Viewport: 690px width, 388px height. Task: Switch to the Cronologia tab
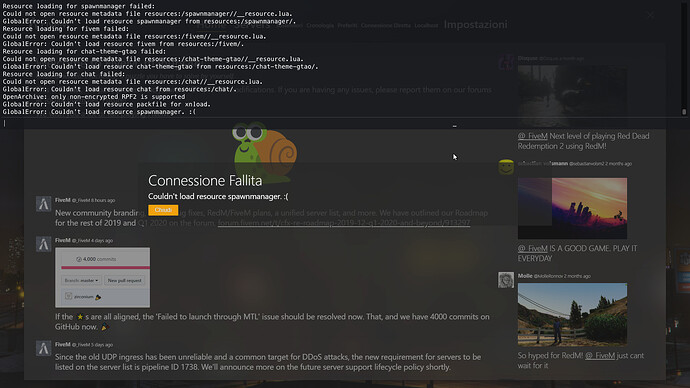[320, 26]
